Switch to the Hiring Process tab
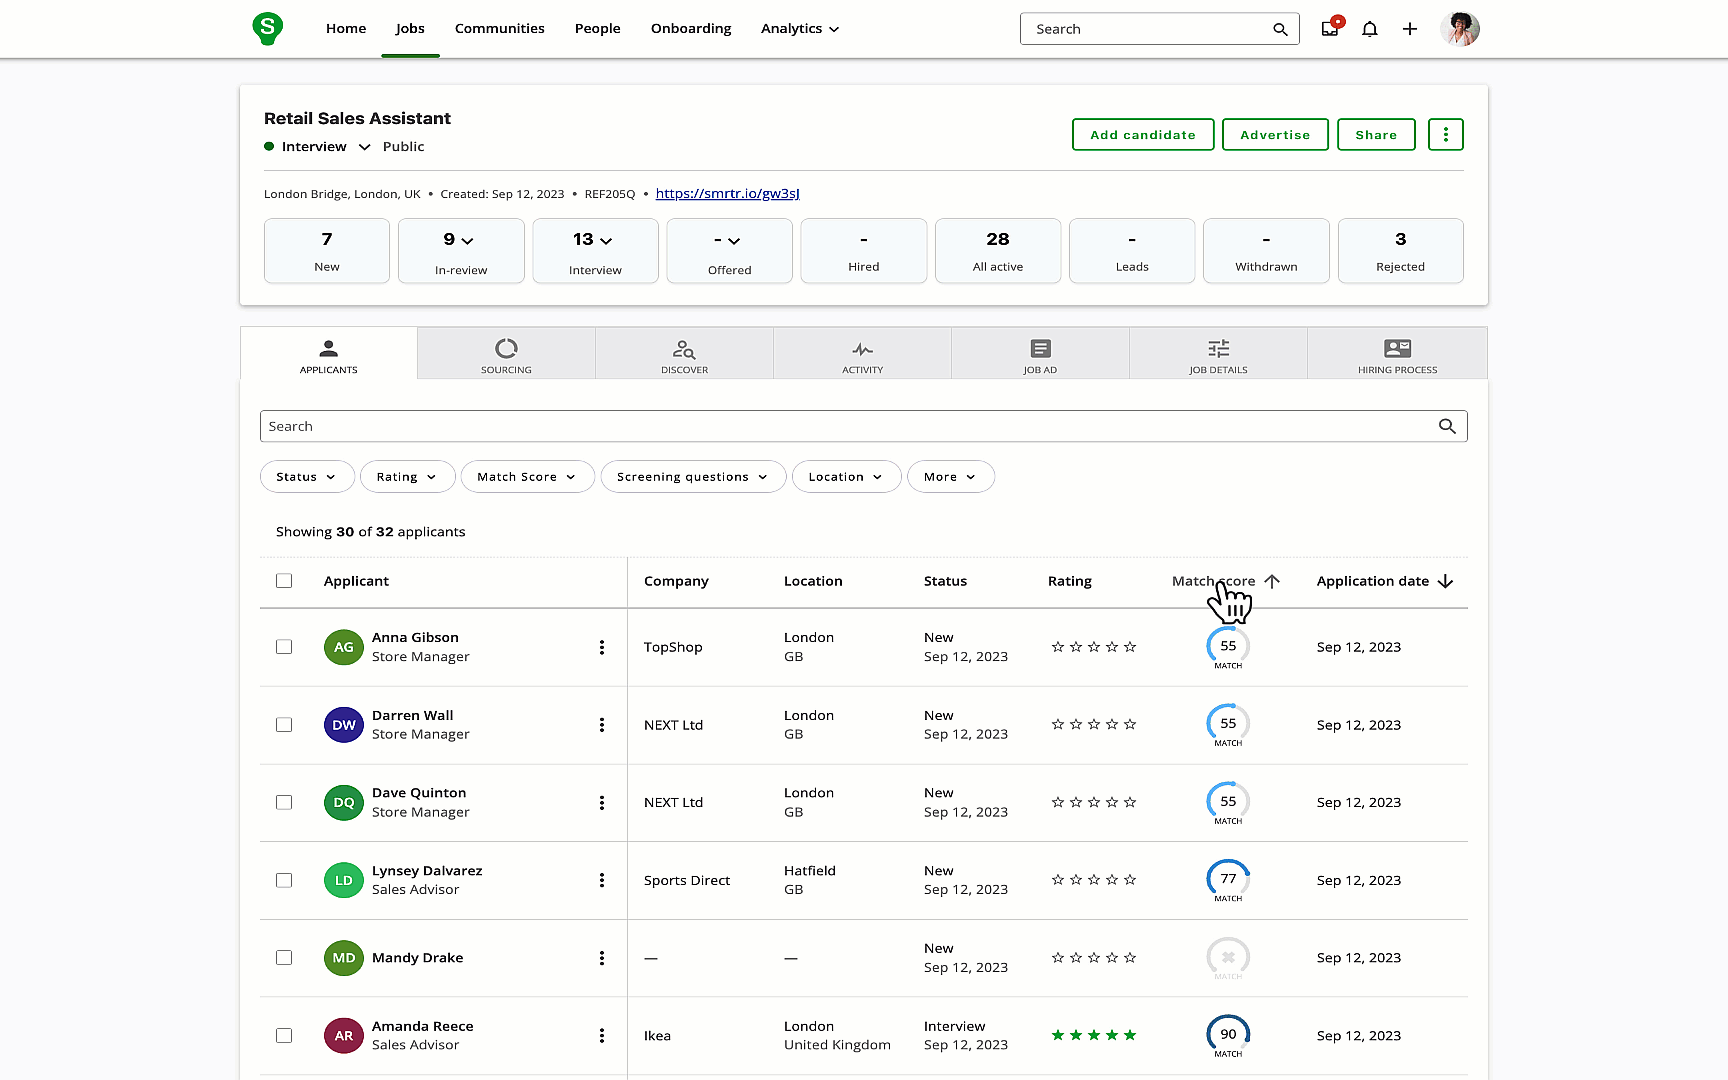 (x=1397, y=354)
